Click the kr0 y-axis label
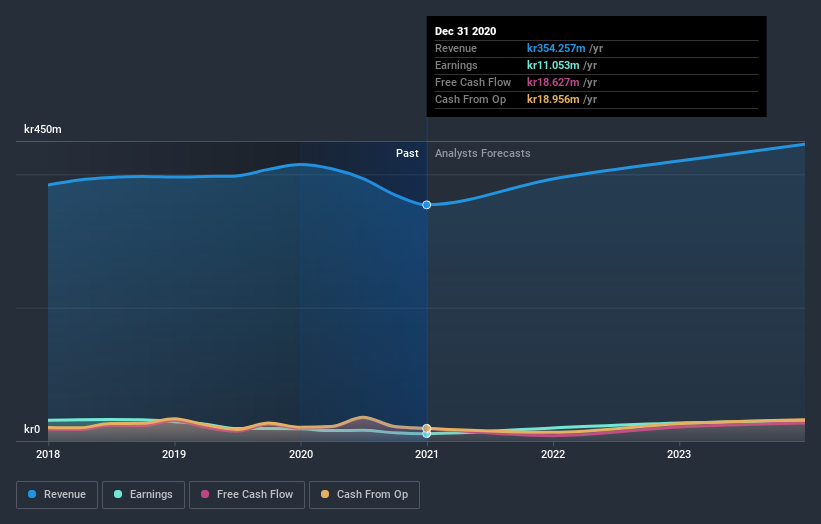Screen dimensions: 821x524 [32, 429]
